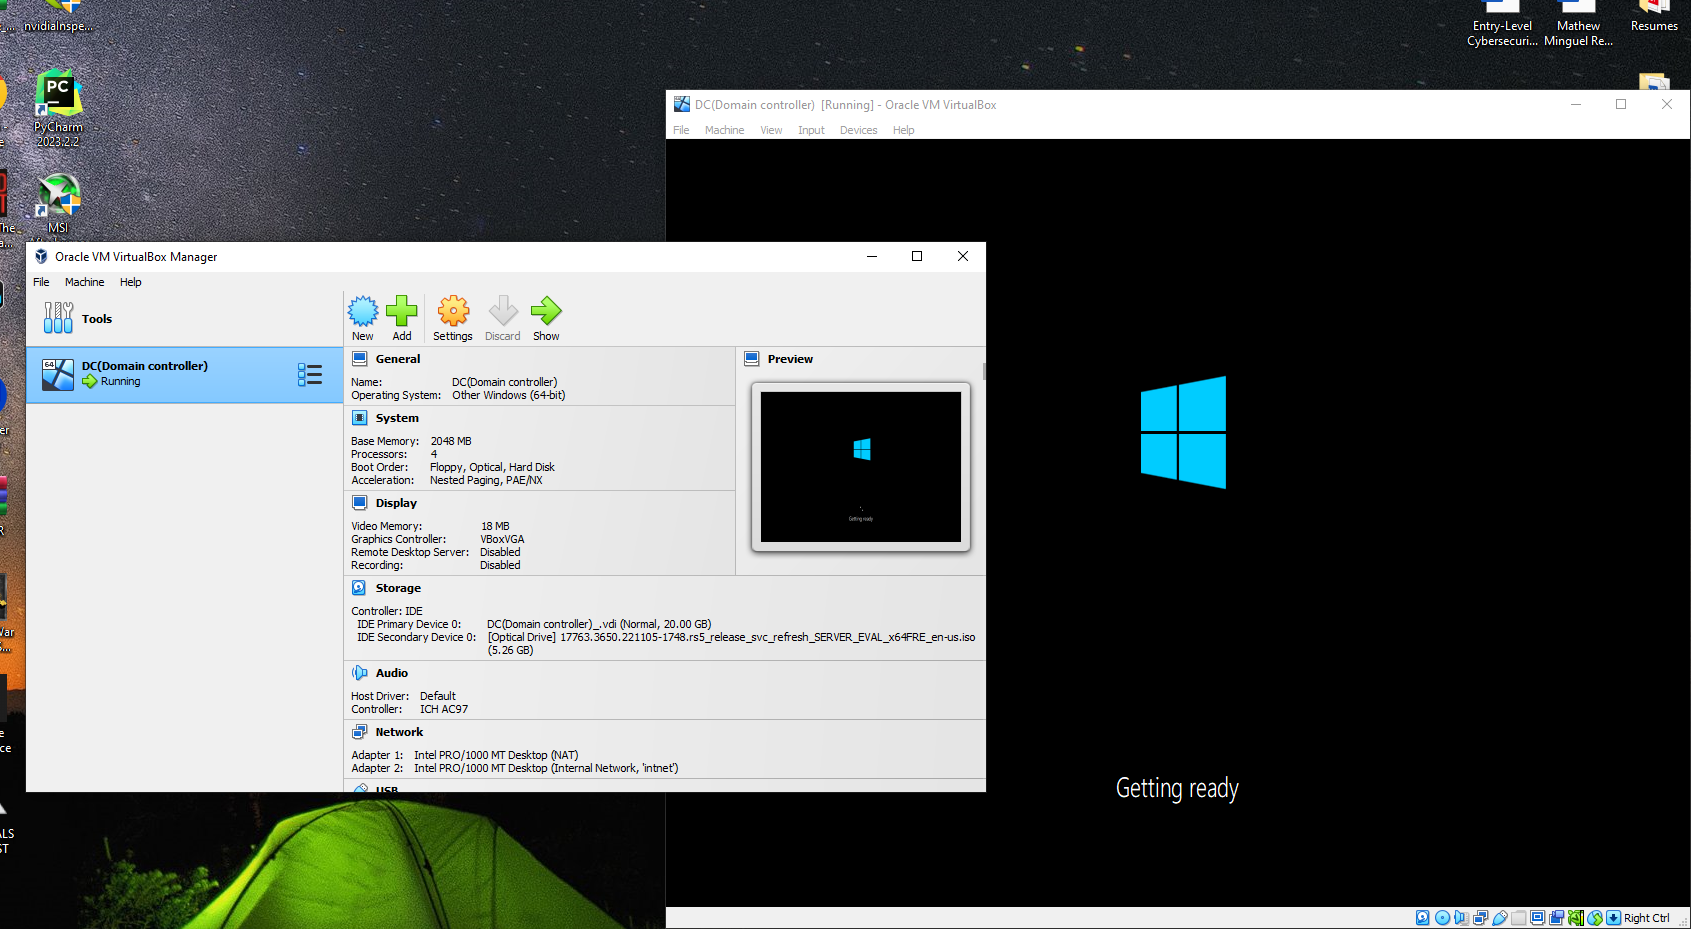Open View menu in the VM window
This screenshot has width=1691, height=929.
[771, 130]
